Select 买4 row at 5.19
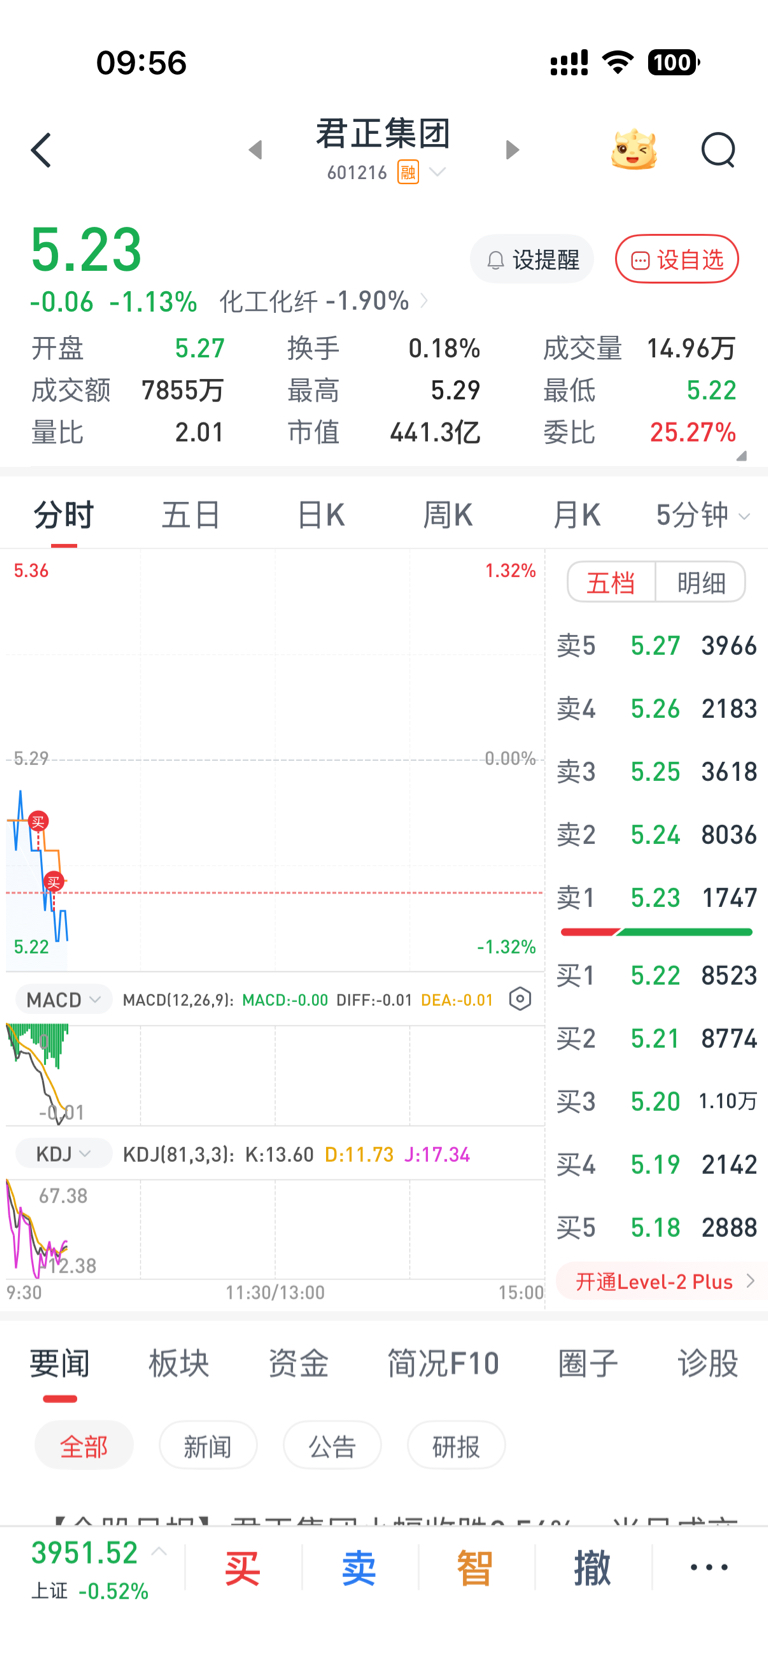The height and width of the screenshot is (1670, 768). pos(657,1165)
